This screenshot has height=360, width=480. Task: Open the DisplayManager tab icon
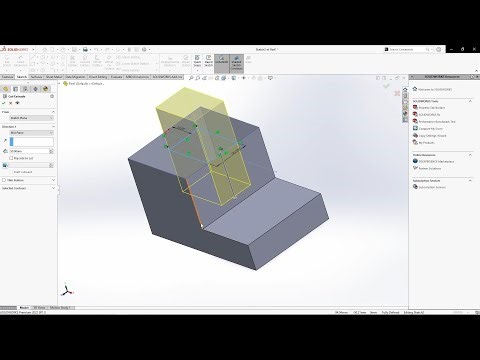point(46,89)
